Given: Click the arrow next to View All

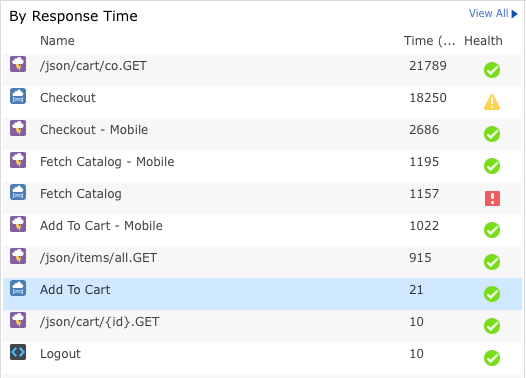Looking at the screenshot, I should (x=515, y=14).
